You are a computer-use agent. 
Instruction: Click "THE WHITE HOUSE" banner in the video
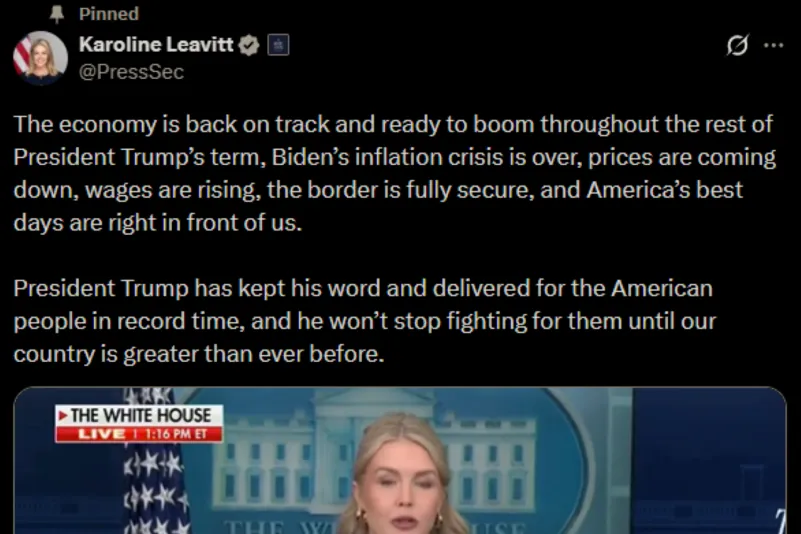pos(139,415)
